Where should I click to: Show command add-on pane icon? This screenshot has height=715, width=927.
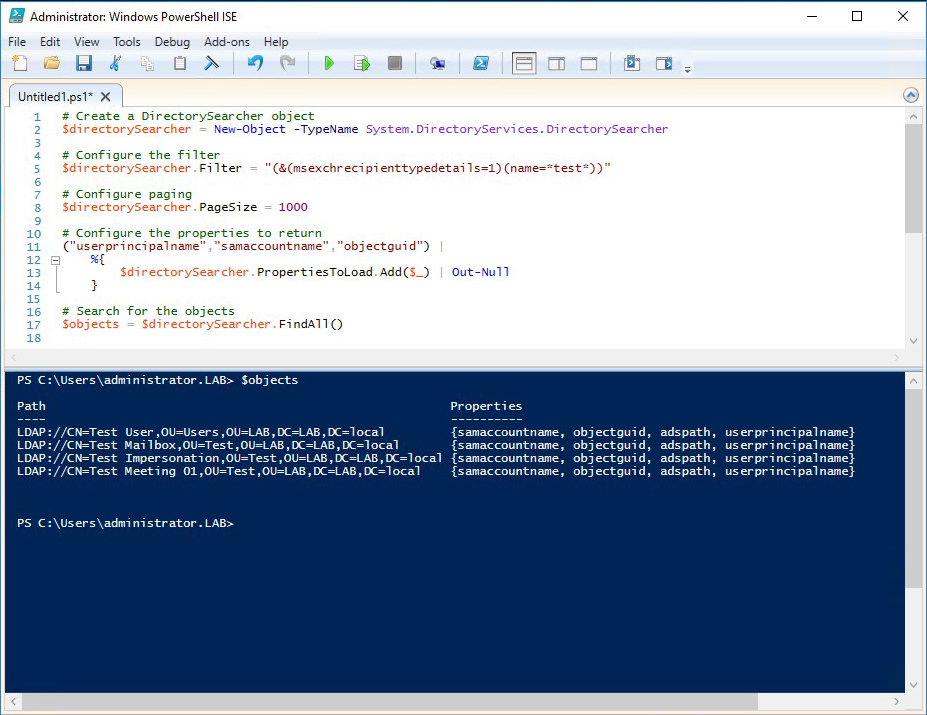tap(664, 63)
